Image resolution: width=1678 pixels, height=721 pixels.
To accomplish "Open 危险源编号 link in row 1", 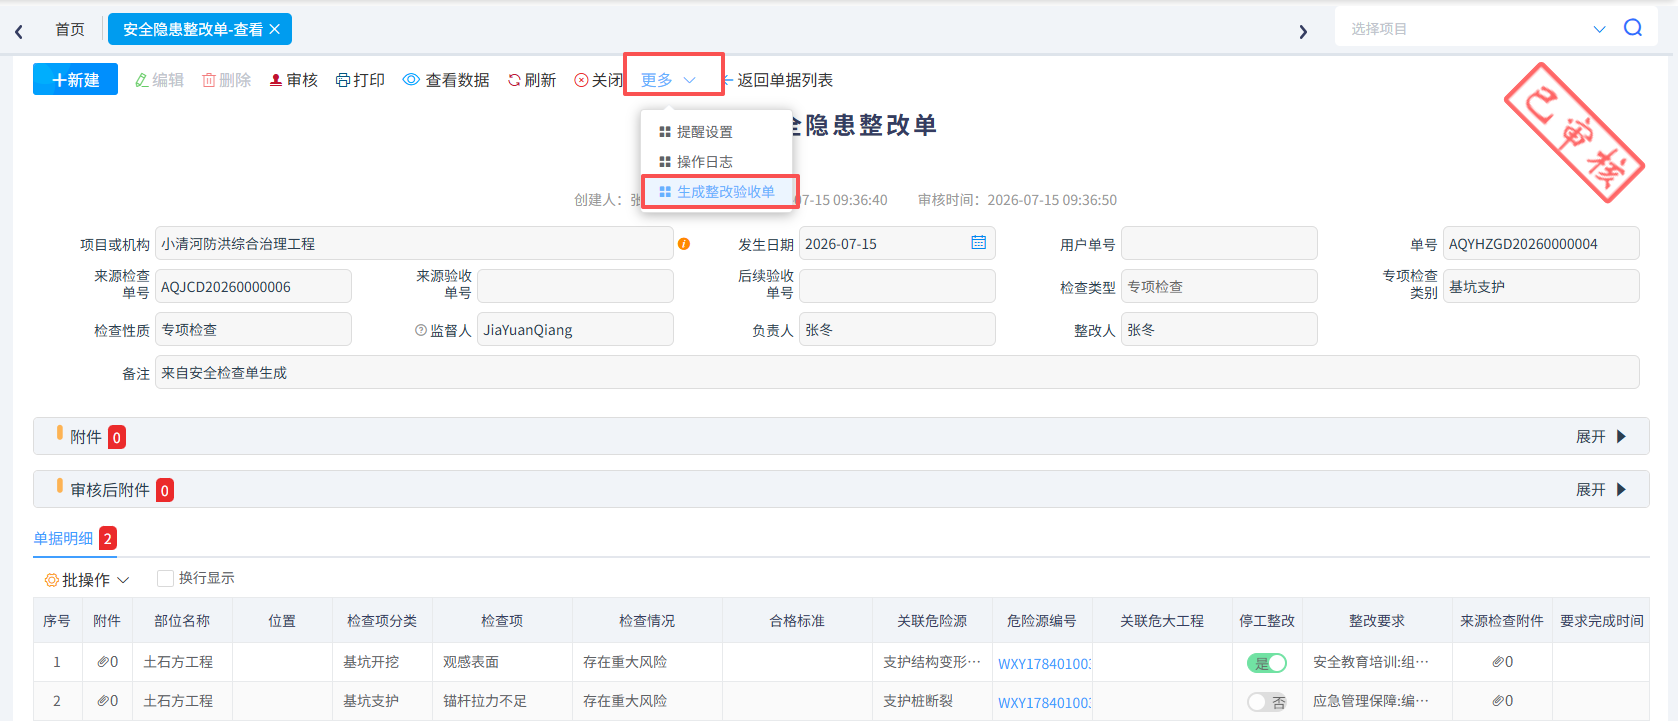I will (1044, 664).
